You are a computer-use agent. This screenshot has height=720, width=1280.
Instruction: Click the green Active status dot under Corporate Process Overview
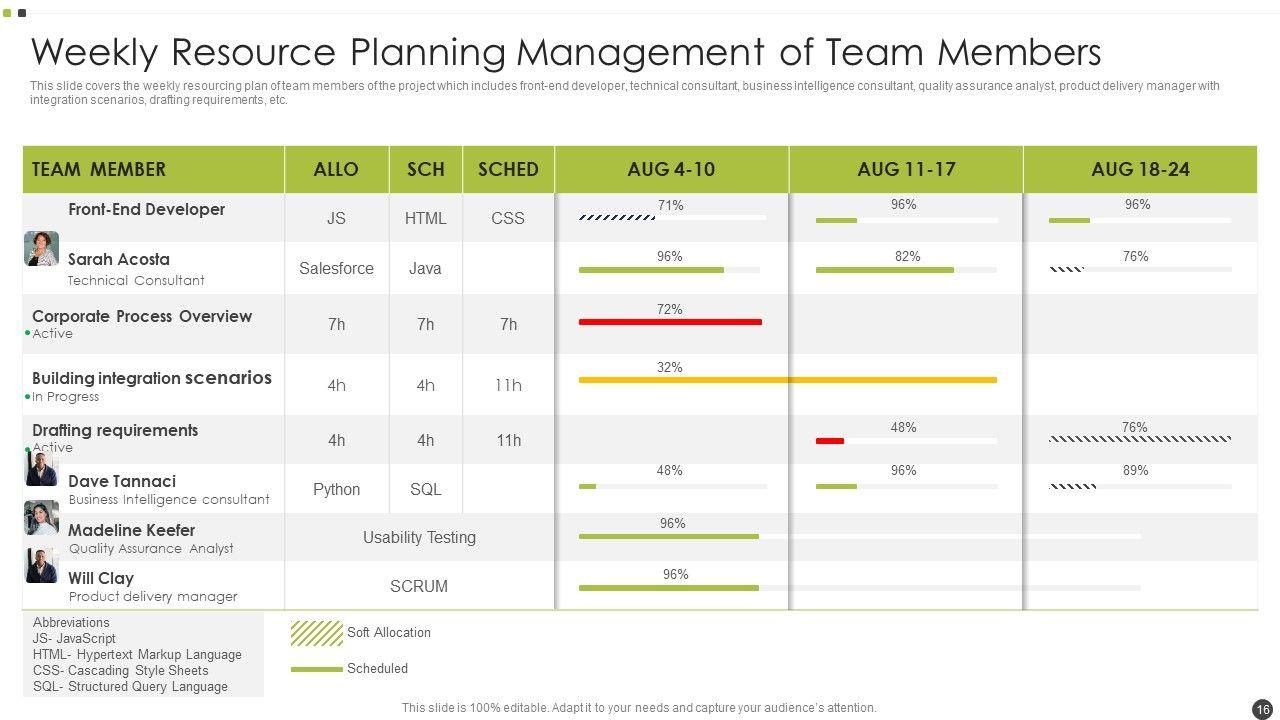point(27,333)
